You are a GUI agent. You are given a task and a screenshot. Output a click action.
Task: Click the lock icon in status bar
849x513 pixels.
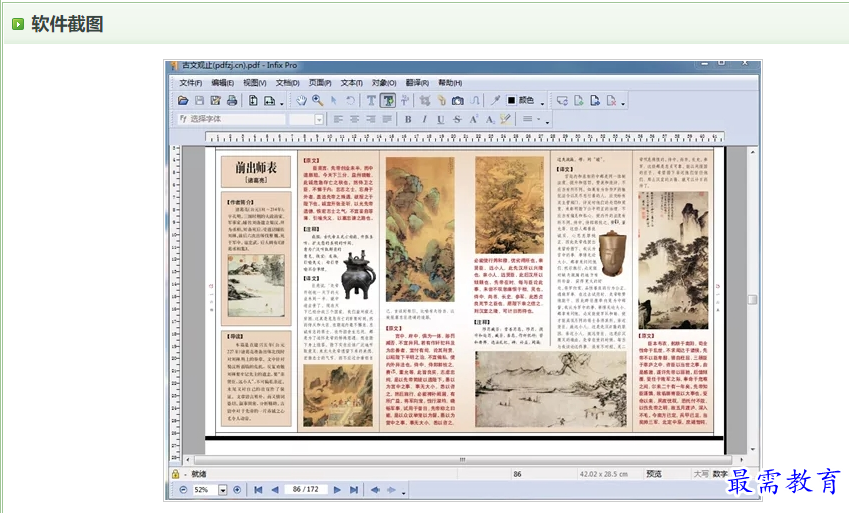175,474
